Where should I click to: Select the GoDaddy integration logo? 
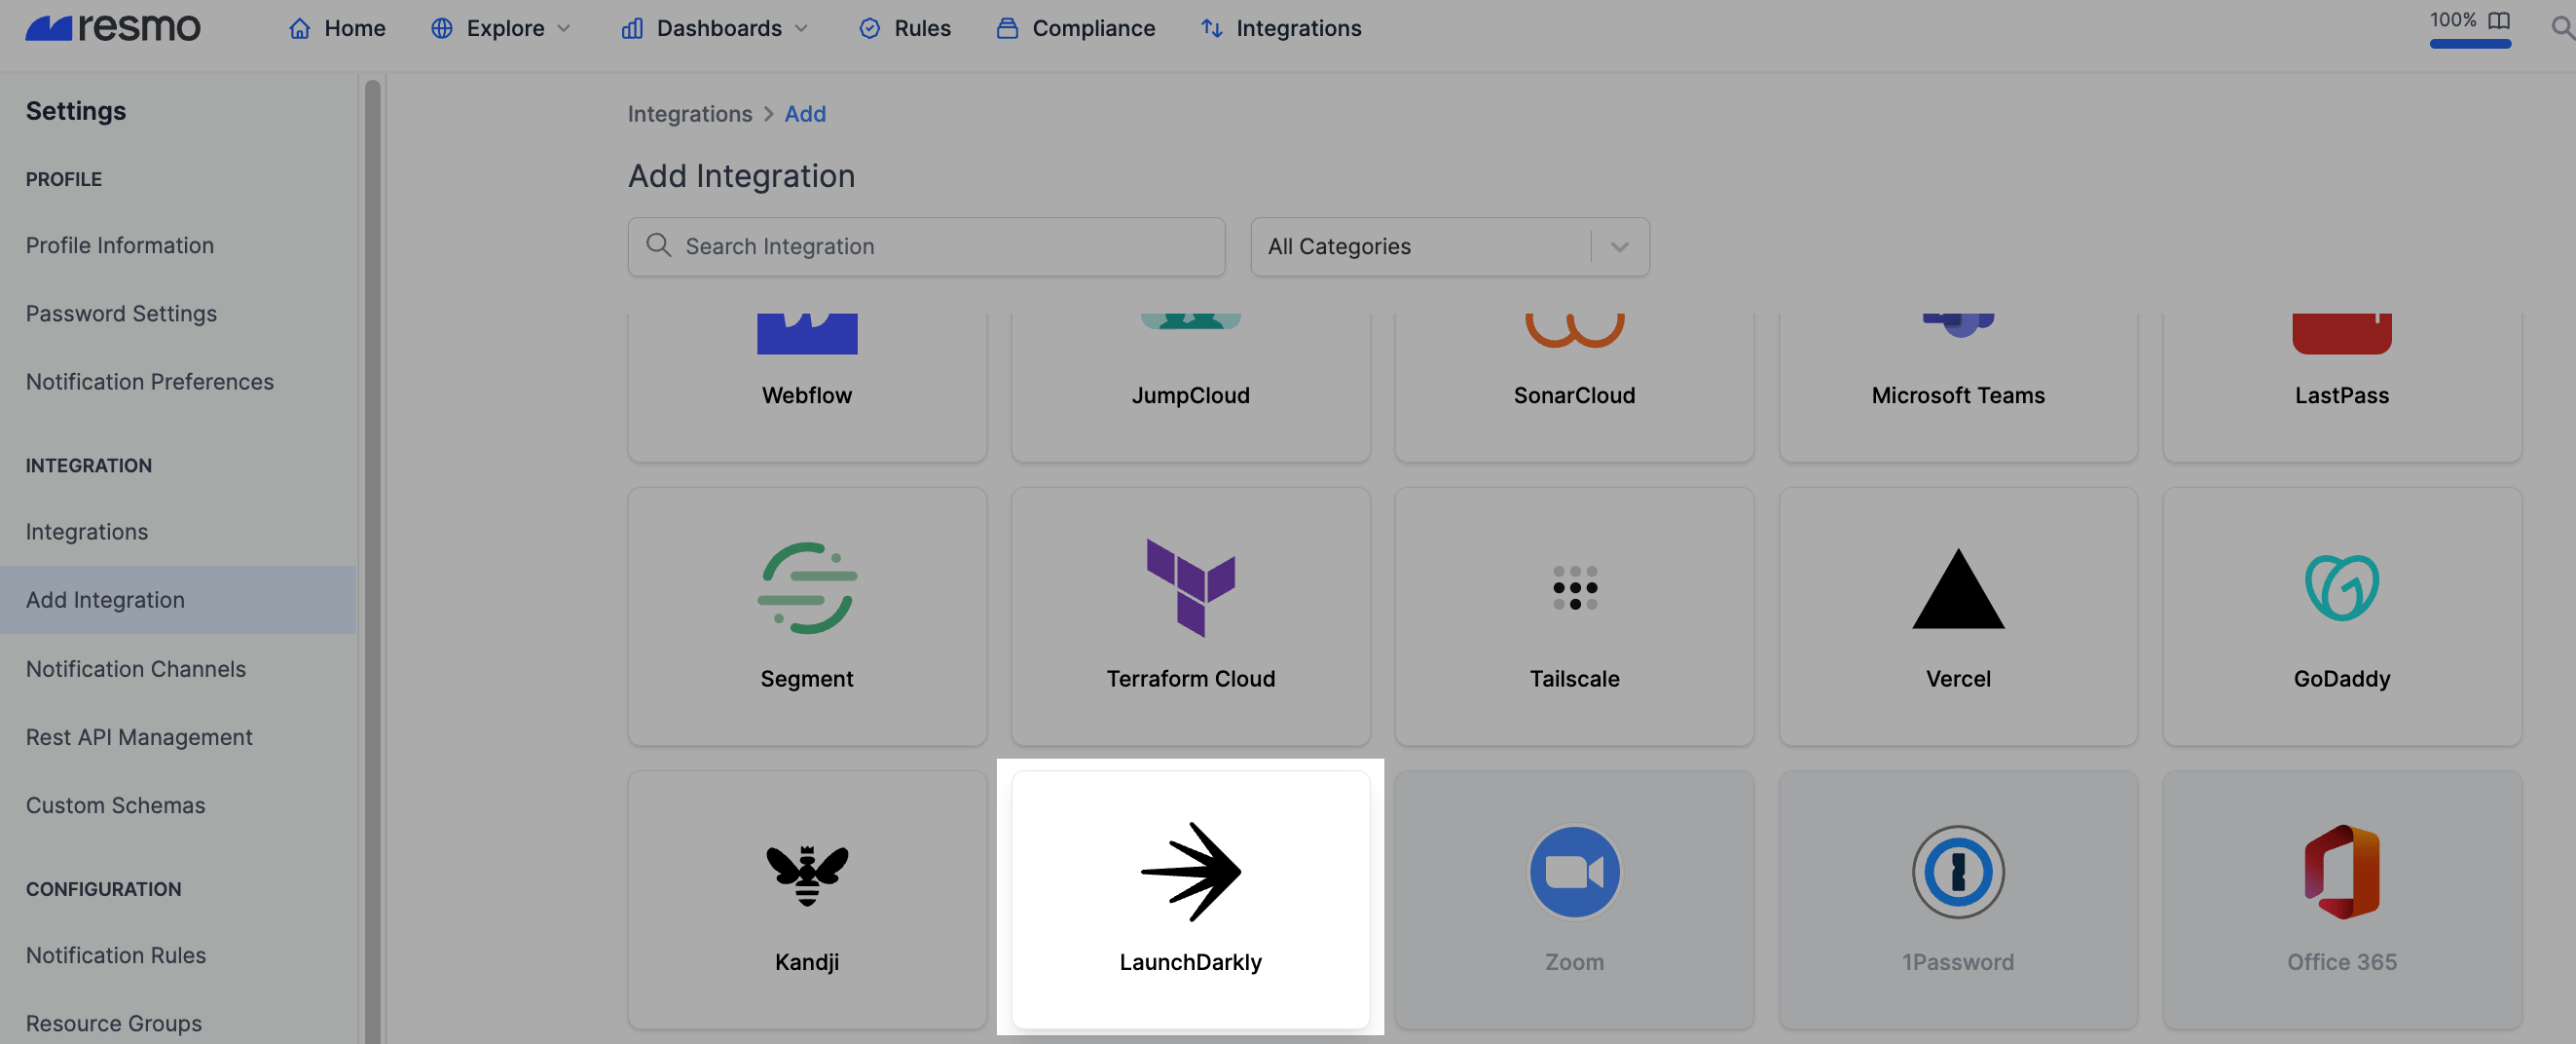[2341, 587]
